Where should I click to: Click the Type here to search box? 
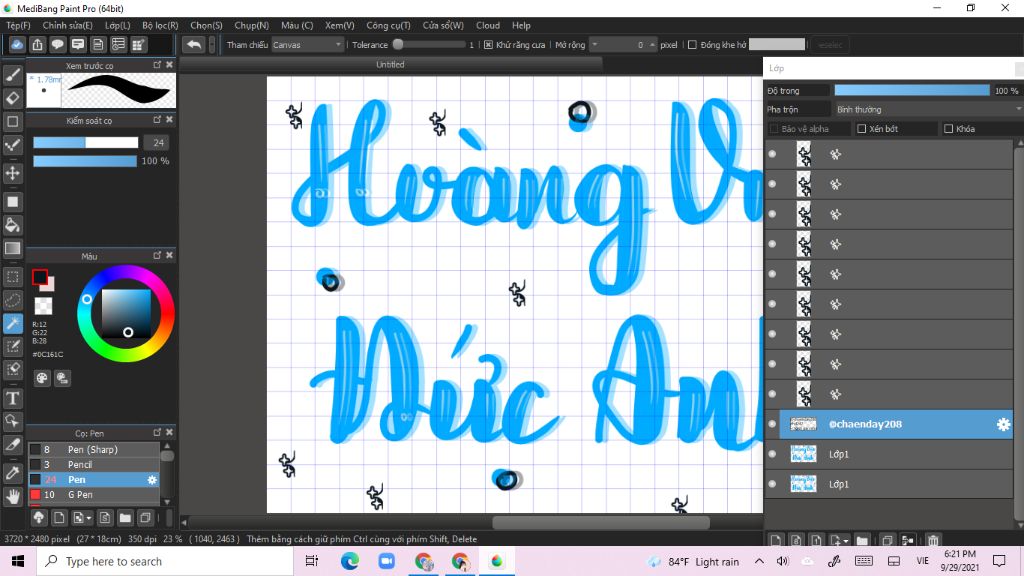point(165,561)
